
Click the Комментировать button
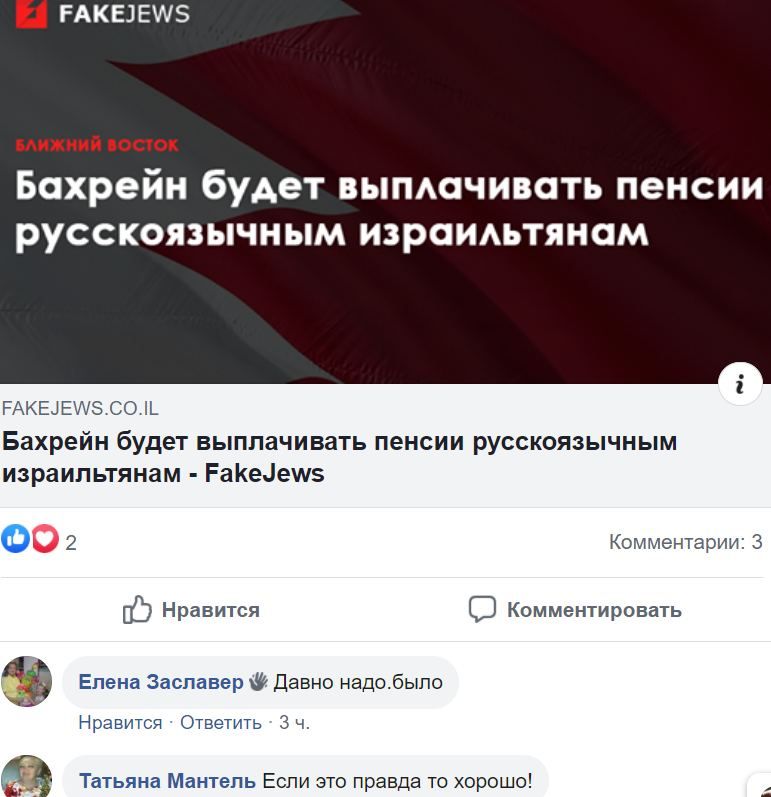(575, 609)
